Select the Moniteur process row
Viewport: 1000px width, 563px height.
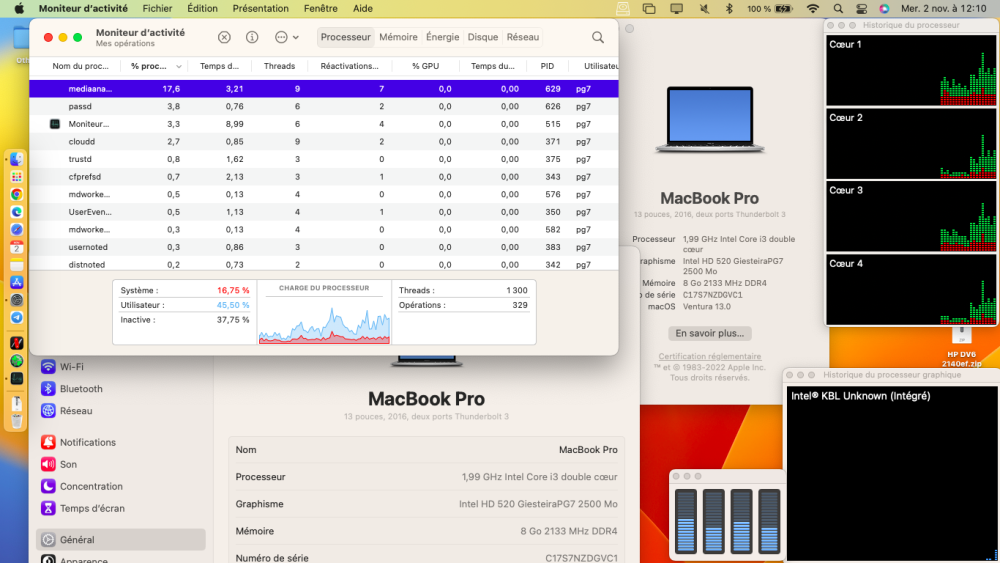click(324, 124)
